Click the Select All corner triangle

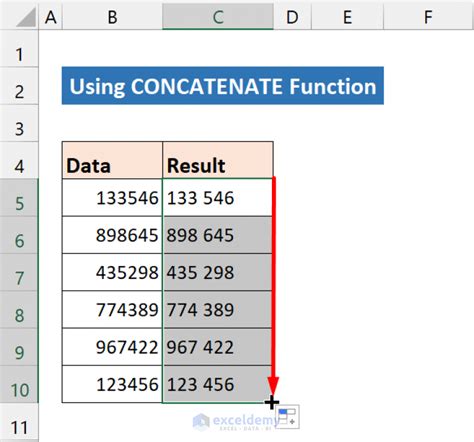tap(26, 17)
